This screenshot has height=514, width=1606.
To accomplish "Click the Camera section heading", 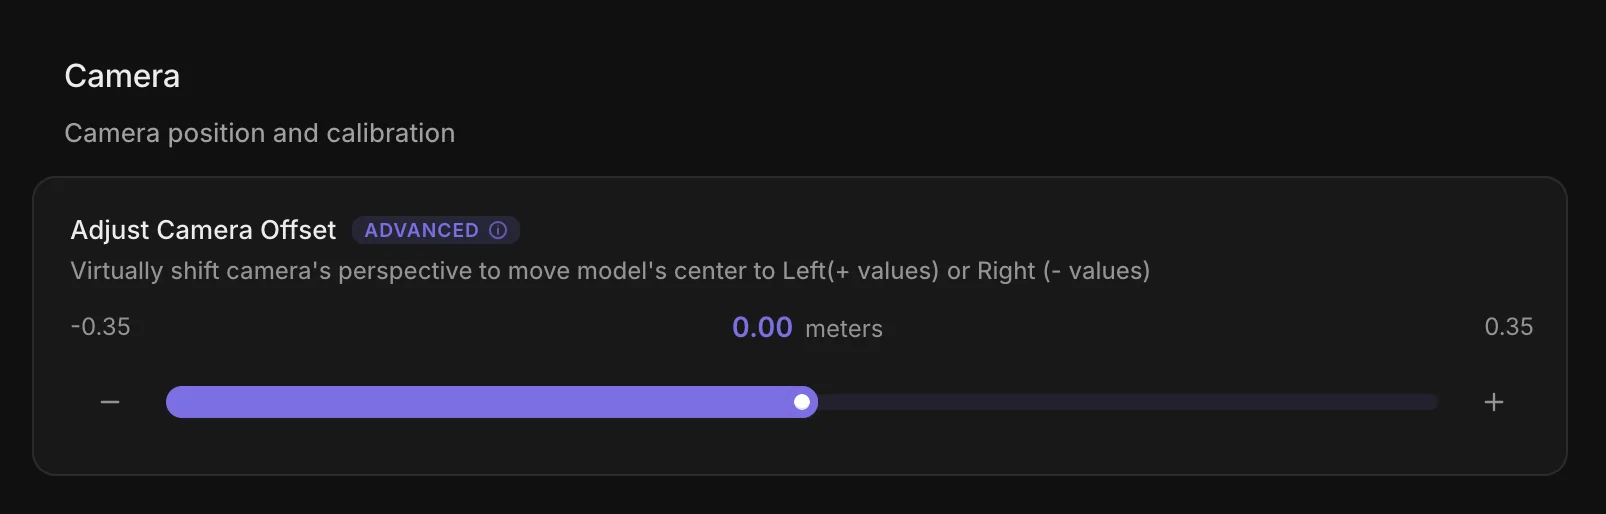I will 122,76.
